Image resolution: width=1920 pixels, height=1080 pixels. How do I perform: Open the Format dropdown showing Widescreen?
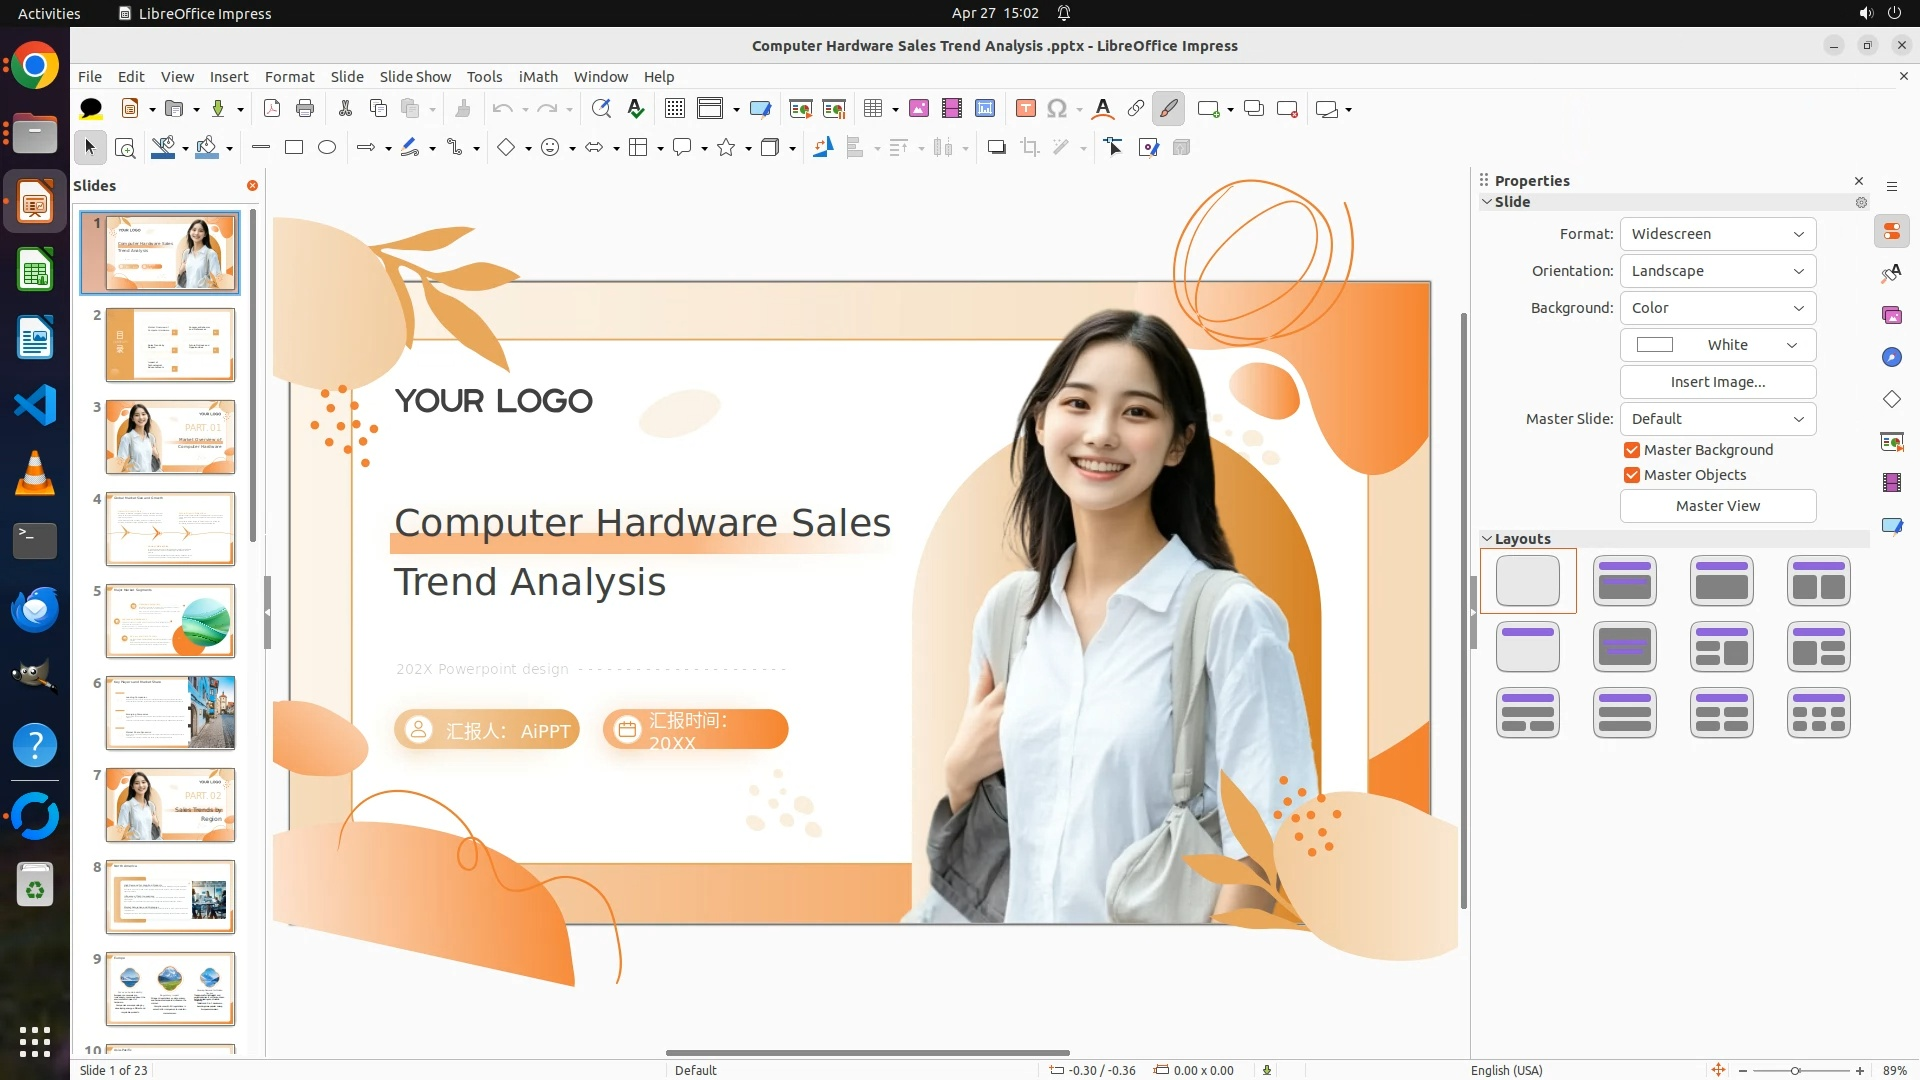click(1717, 234)
